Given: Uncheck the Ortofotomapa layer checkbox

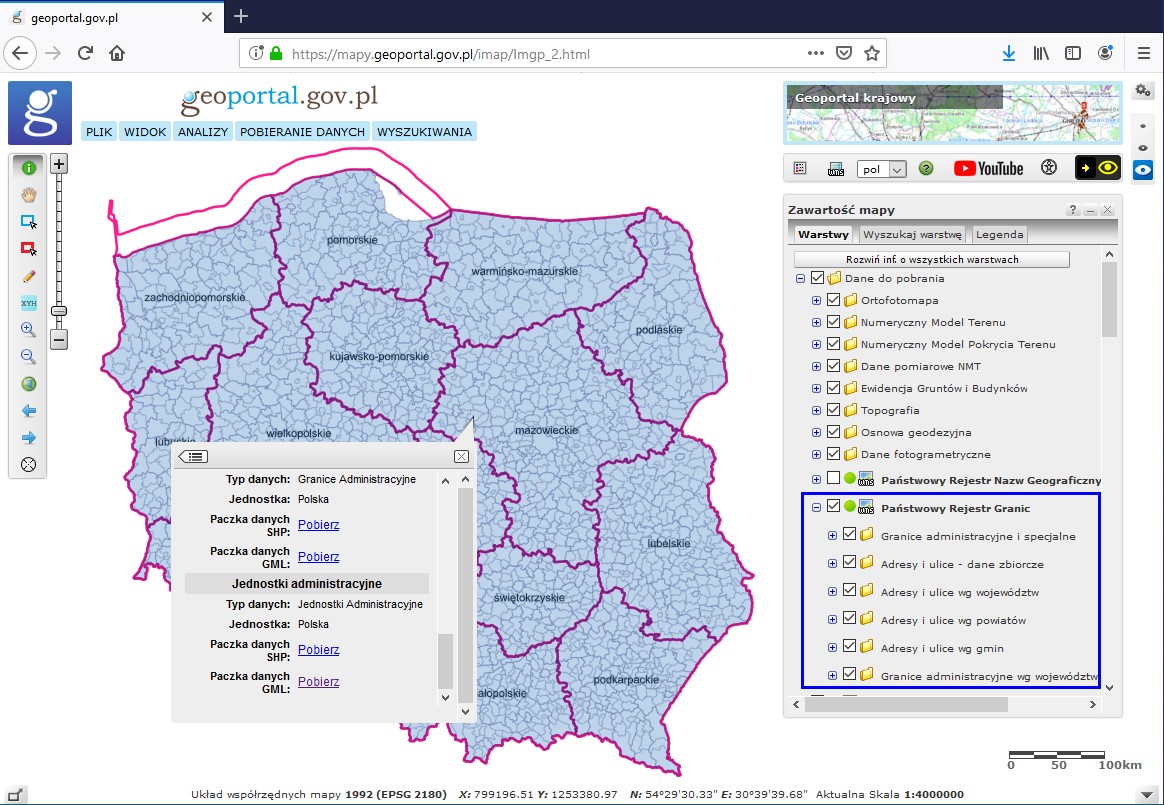Looking at the screenshot, I should click(x=833, y=300).
